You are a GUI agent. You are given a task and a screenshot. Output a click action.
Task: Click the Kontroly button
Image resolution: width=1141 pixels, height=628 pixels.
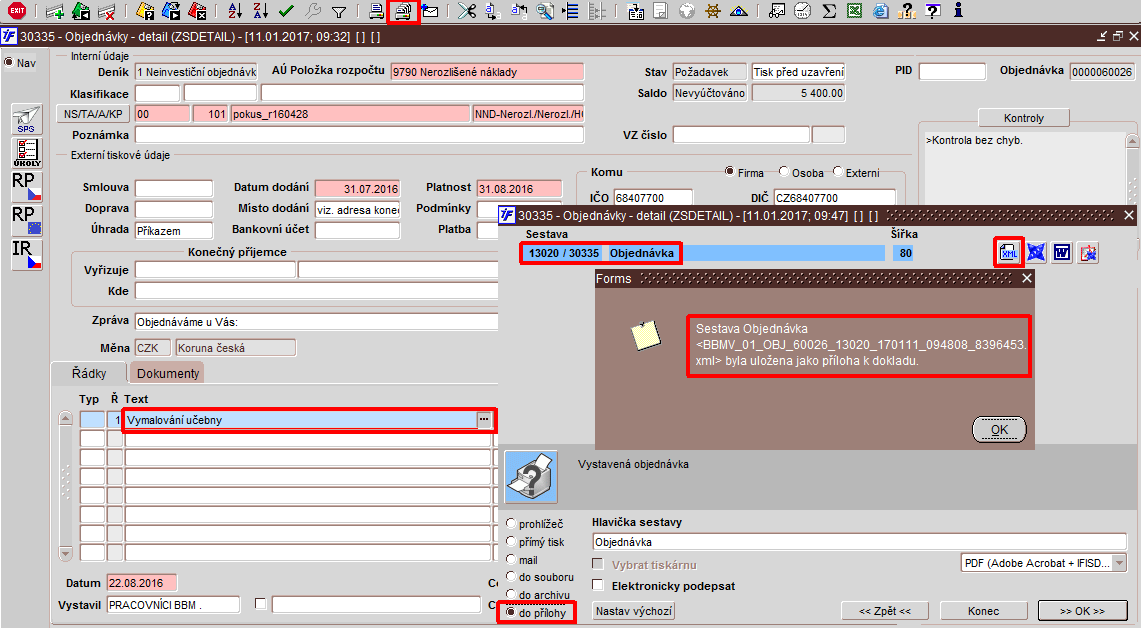(x=1024, y=118)
